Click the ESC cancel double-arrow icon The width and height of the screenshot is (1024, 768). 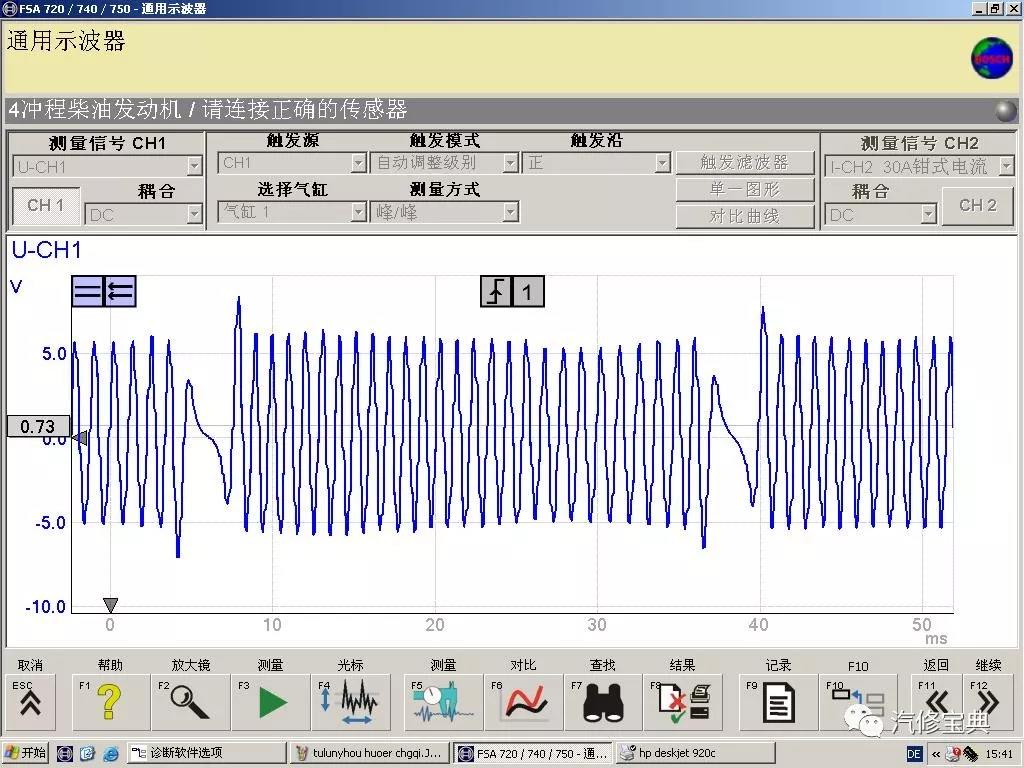point(31,703)
